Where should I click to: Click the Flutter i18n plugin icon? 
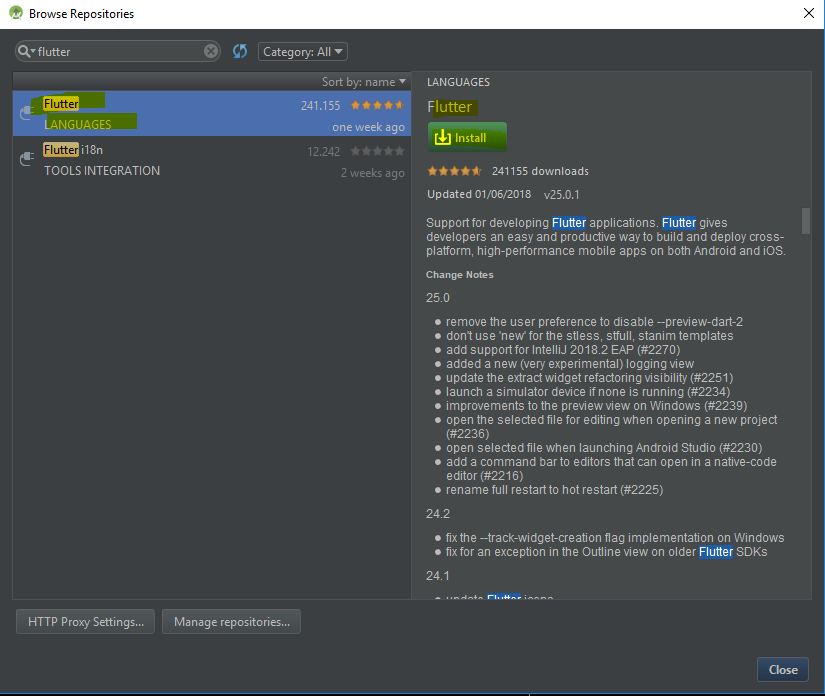click(x=28, y=160)
